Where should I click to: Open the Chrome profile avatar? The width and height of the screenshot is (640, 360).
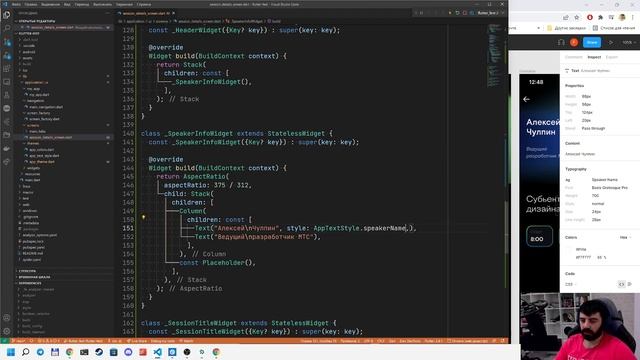[x=622, y=18]
